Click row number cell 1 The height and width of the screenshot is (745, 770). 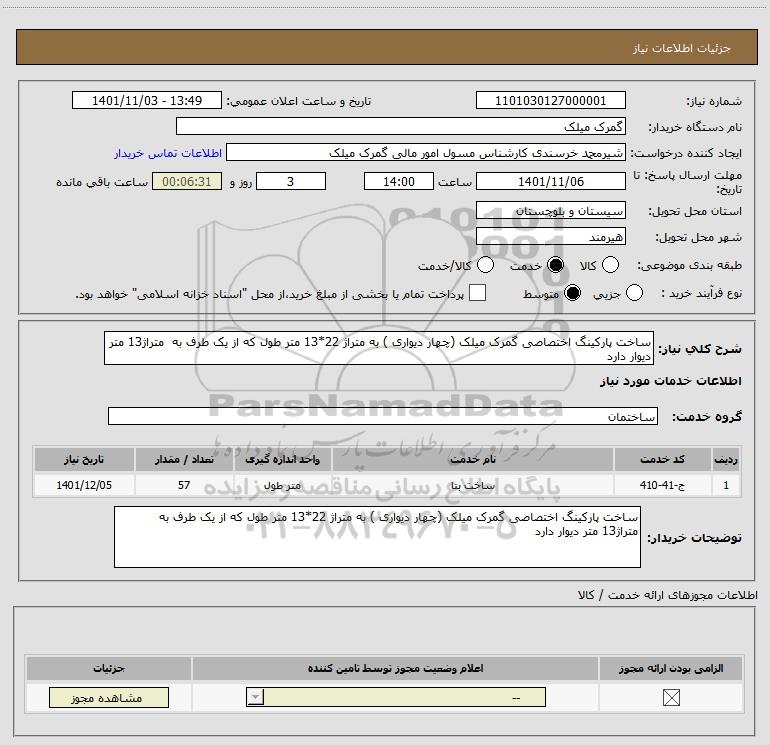click(726, 485)
